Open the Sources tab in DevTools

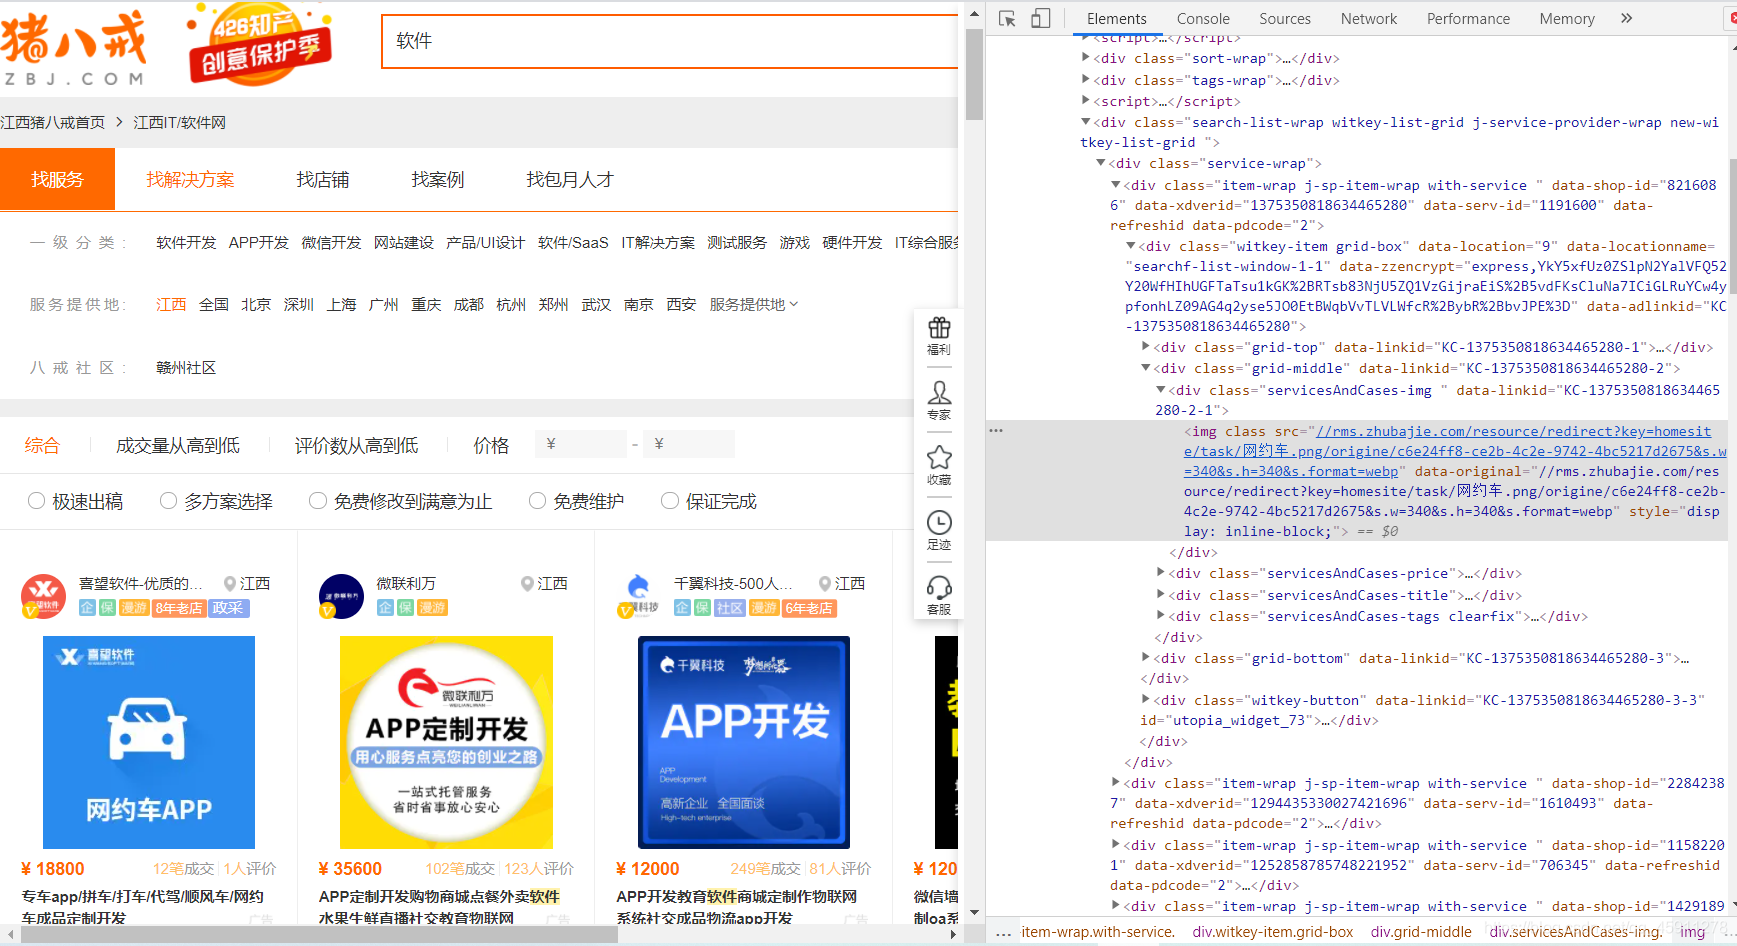click(x=1285, y=18)
